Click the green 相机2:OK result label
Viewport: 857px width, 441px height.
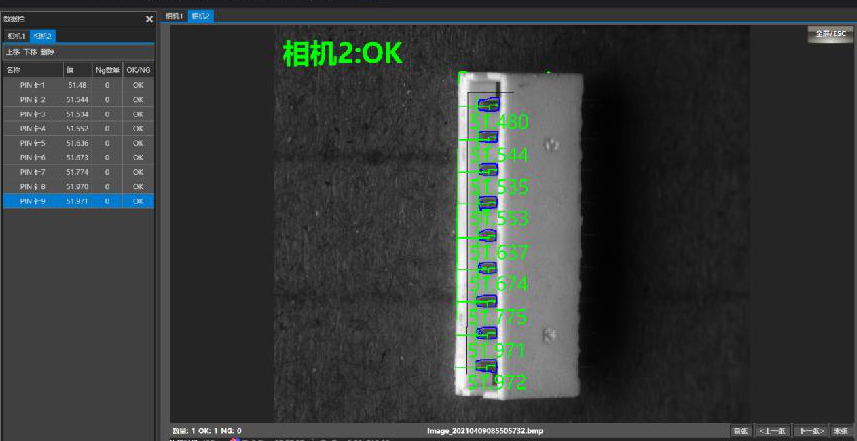pos(343,54)
